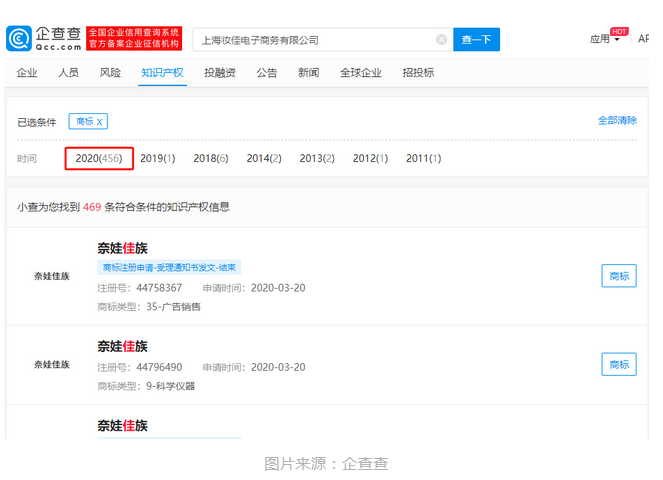Filter by year 2013(2)
The height and width of the screenshot is (480, 663).
[x=317, y=158]
